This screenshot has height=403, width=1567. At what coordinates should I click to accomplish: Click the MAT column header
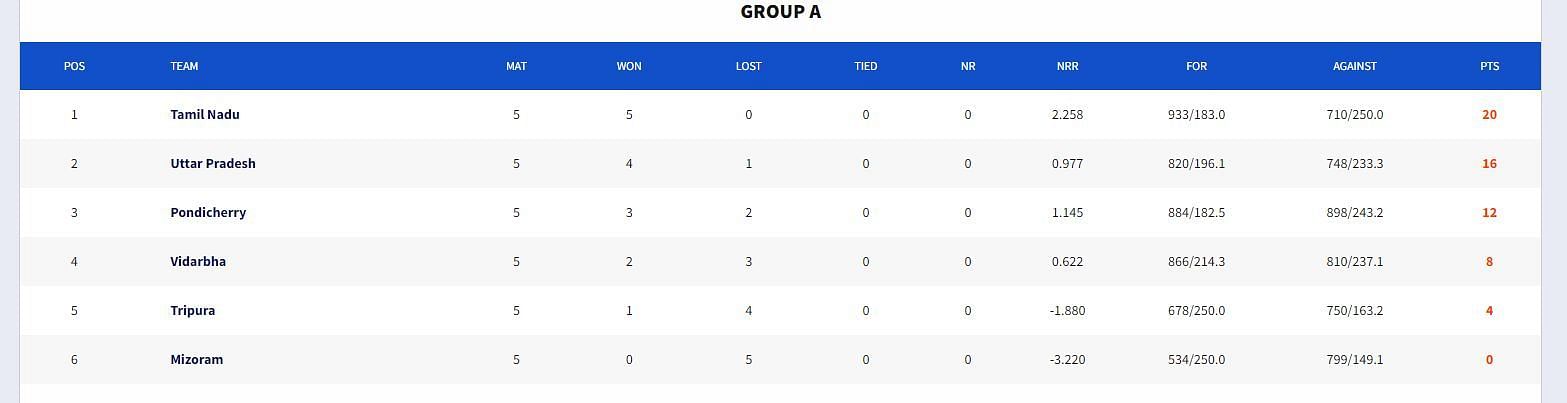coord(516,66)
